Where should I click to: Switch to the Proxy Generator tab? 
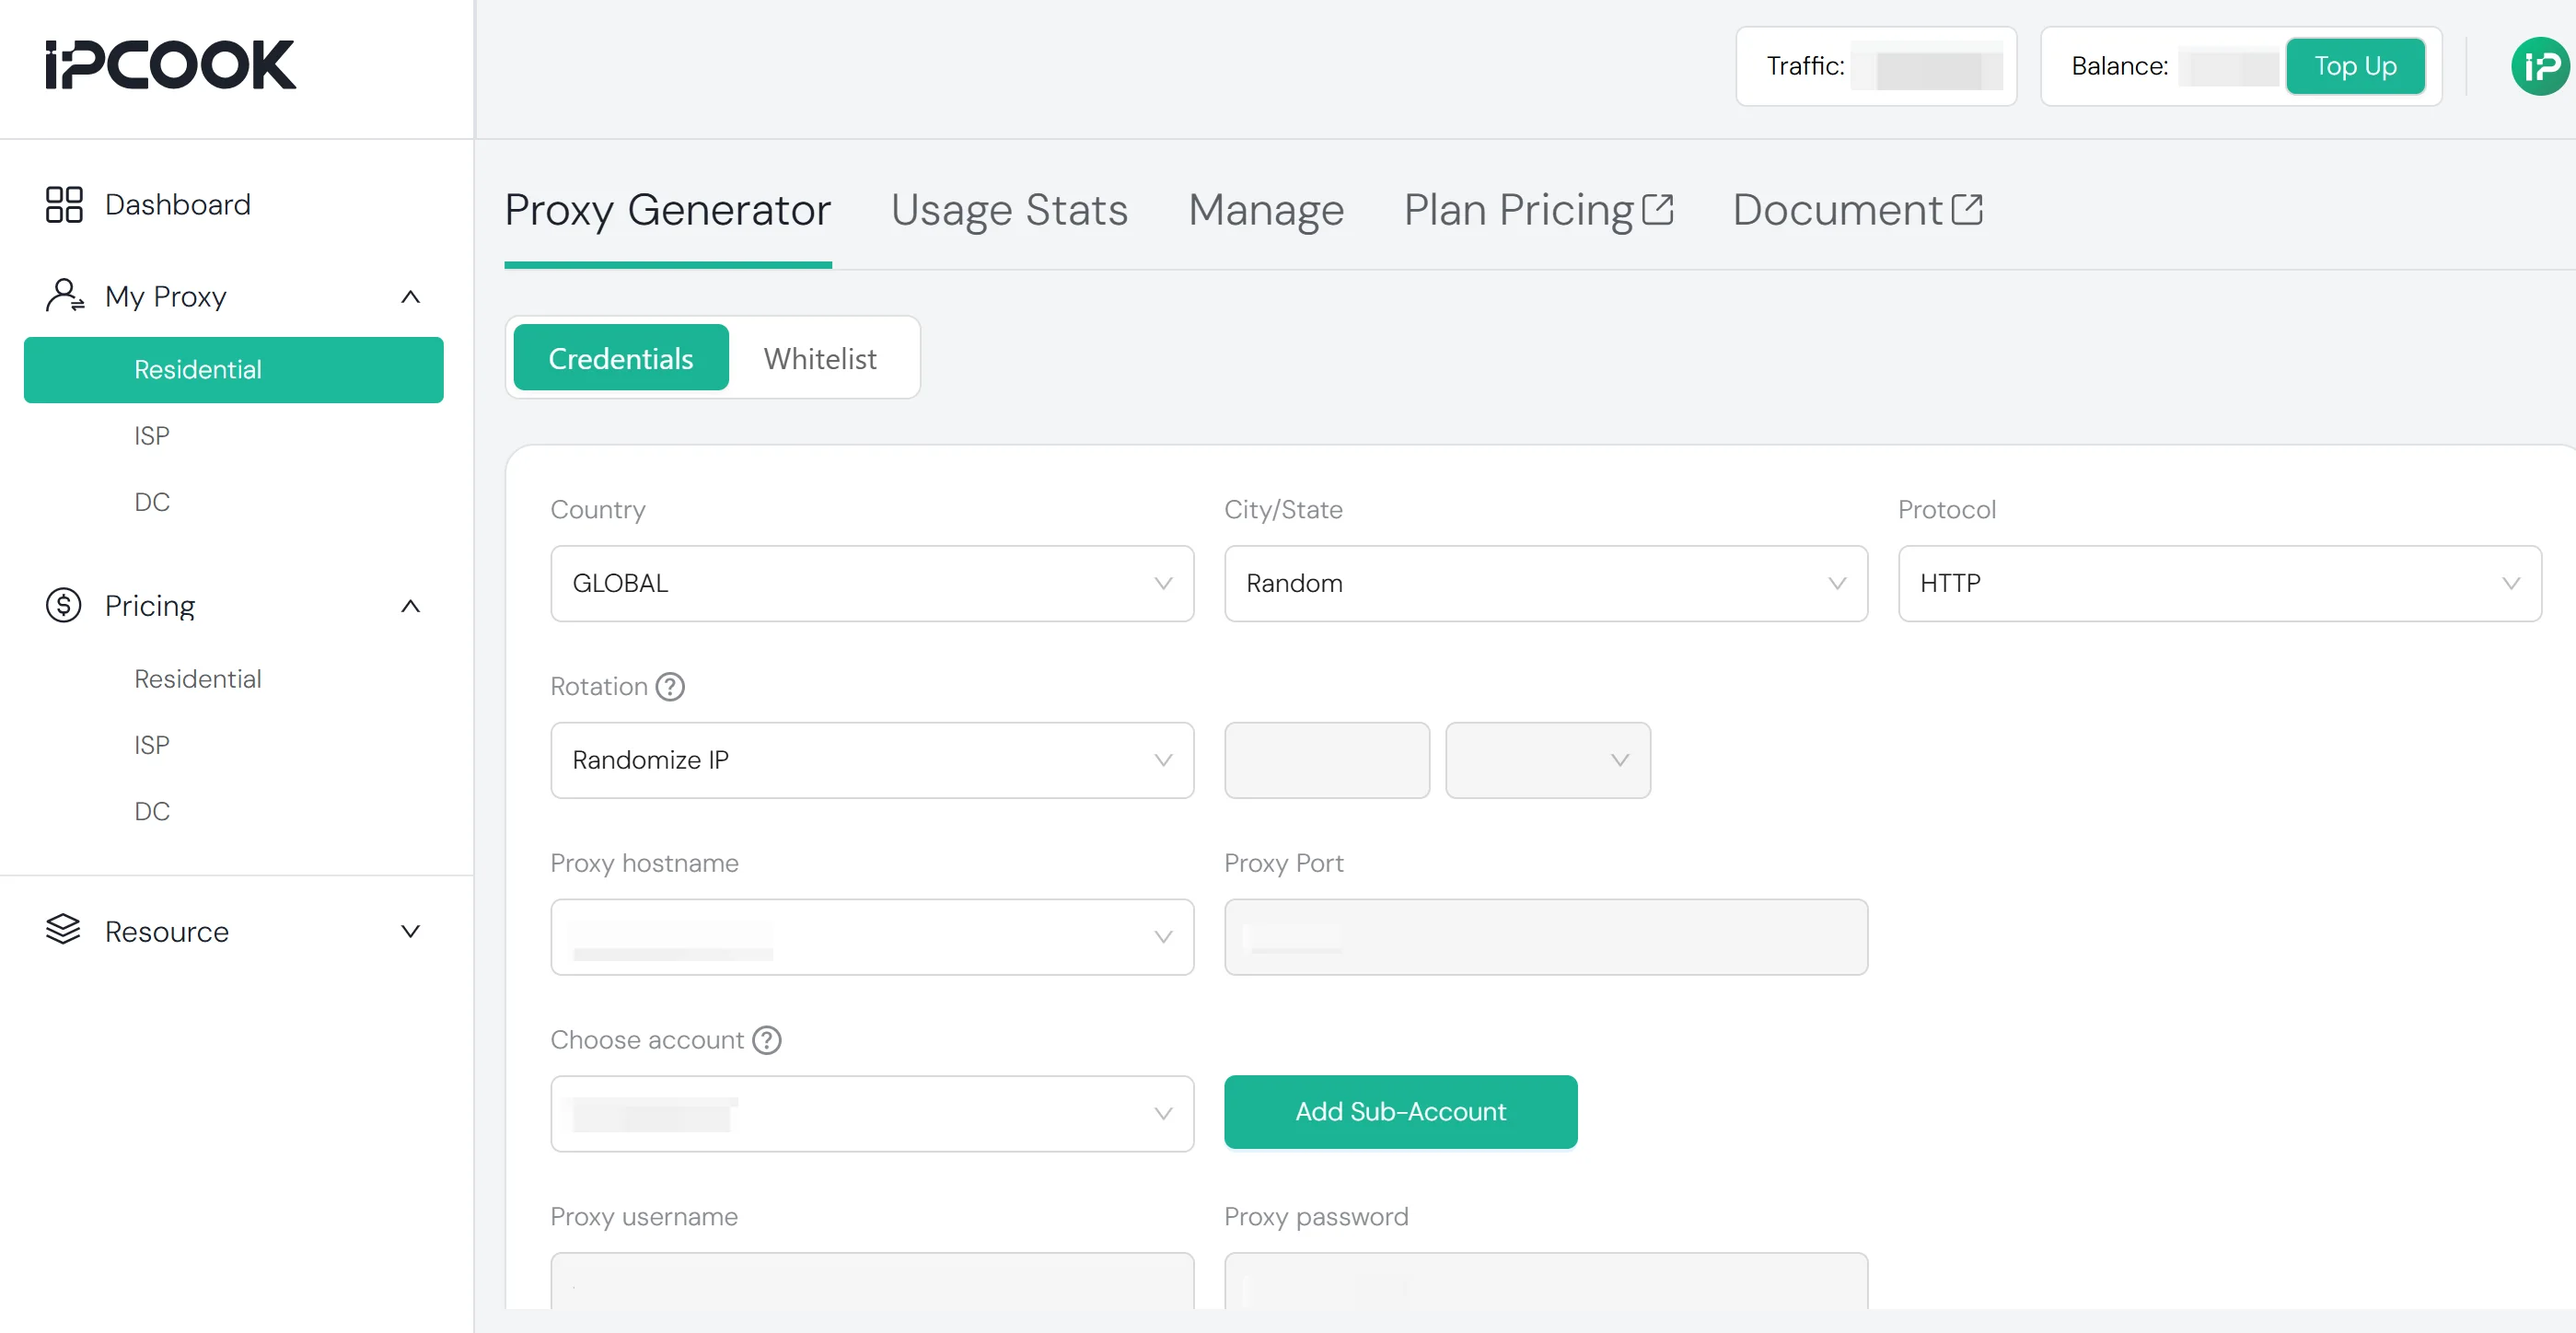pyautogui.click(x=668, y=210)
